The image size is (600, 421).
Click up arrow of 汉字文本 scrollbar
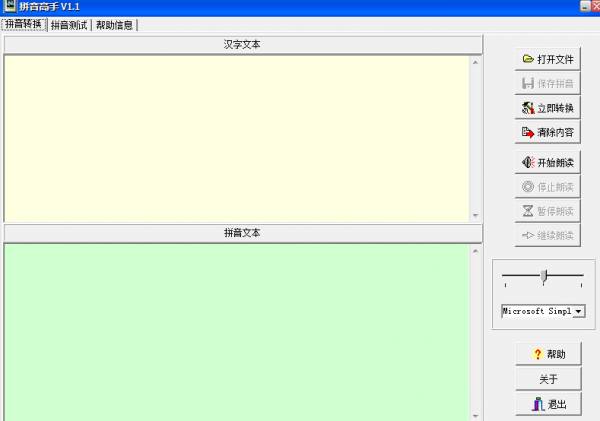(x=476, y=62)
